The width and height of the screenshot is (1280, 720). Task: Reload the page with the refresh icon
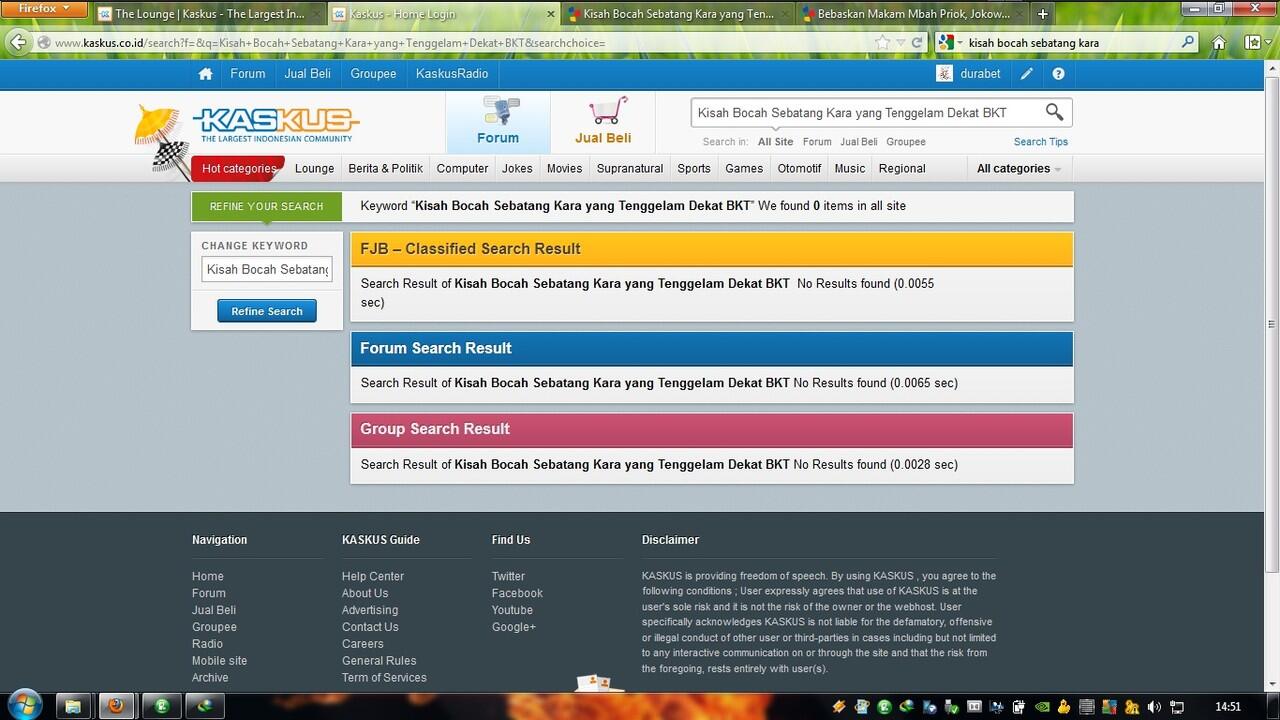tap(917, 43)
